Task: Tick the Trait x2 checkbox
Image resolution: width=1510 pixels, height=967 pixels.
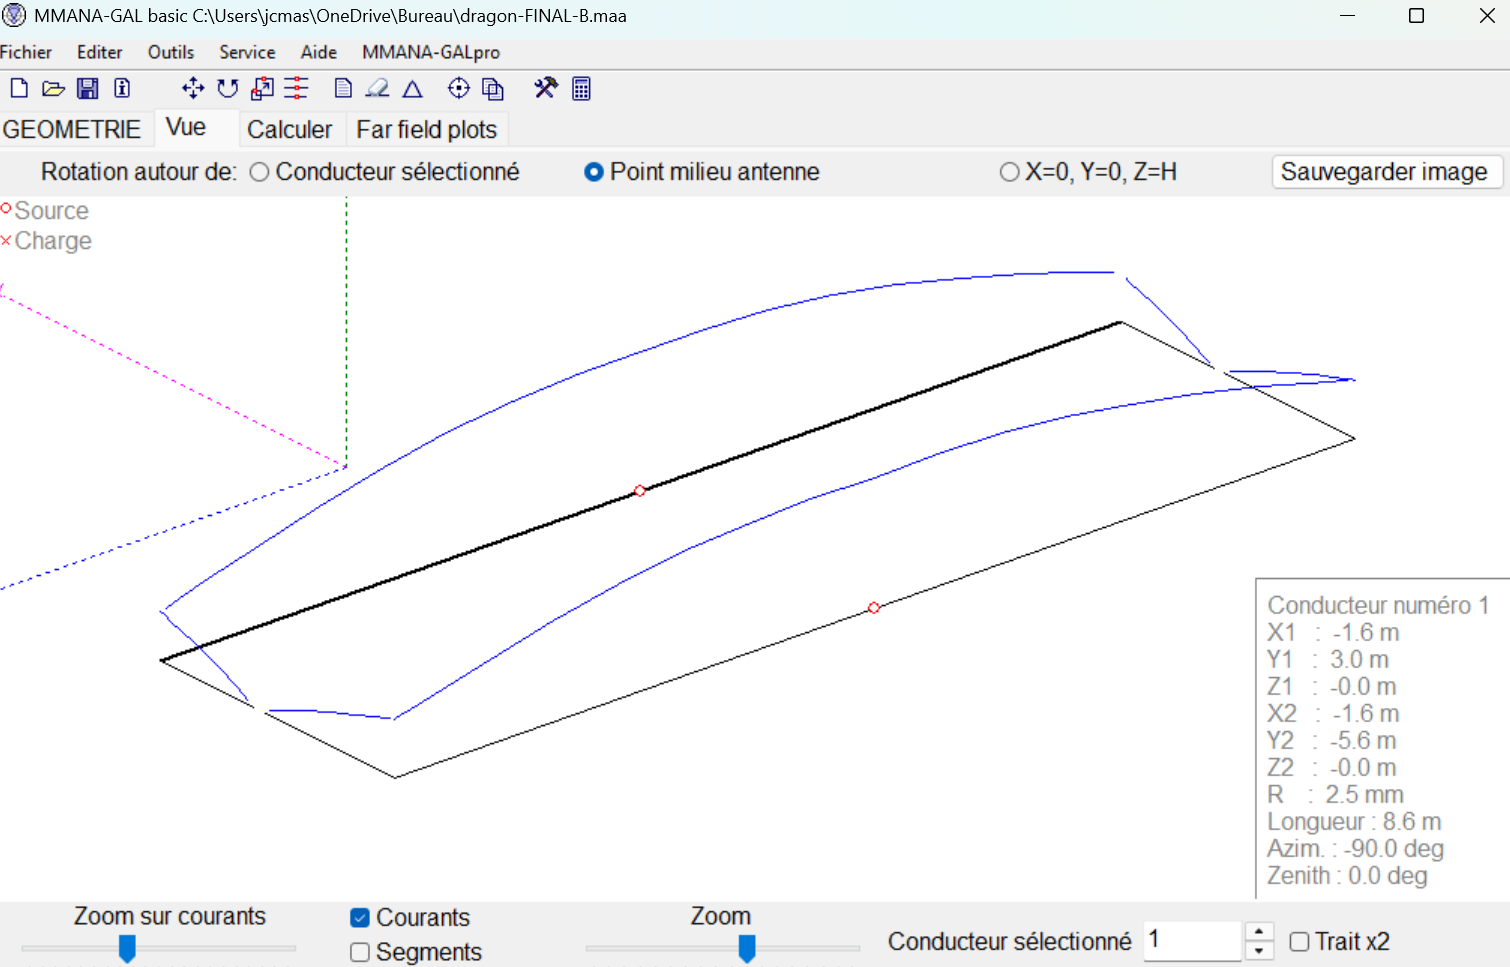Action: [1299, 941]
